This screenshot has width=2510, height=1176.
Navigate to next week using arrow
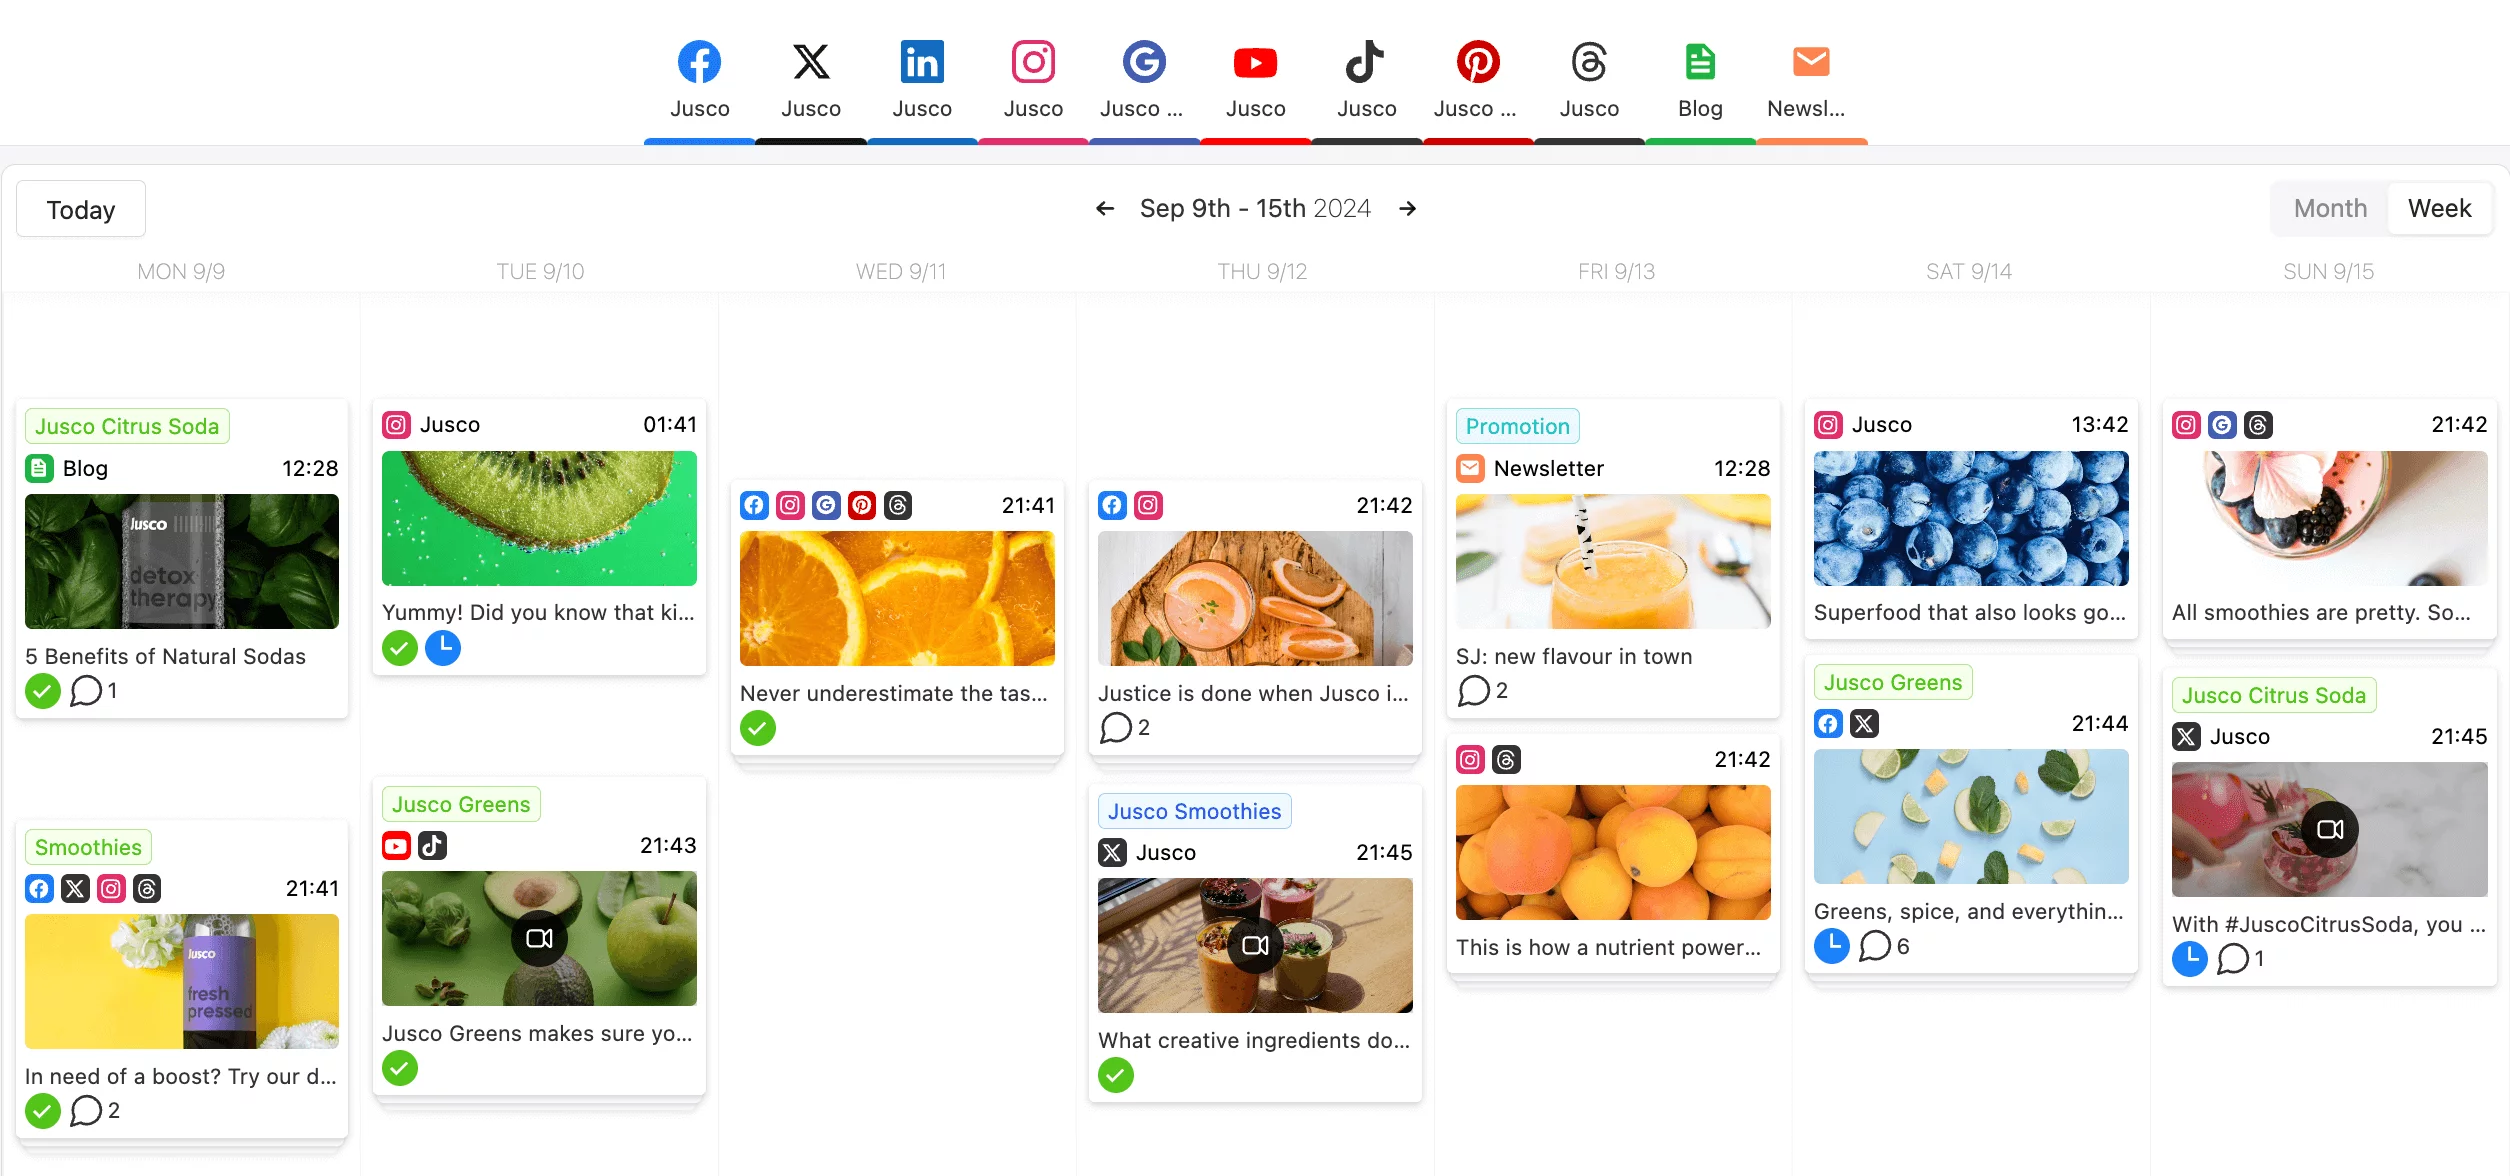pyautogui.click(x=1407, y=206)
